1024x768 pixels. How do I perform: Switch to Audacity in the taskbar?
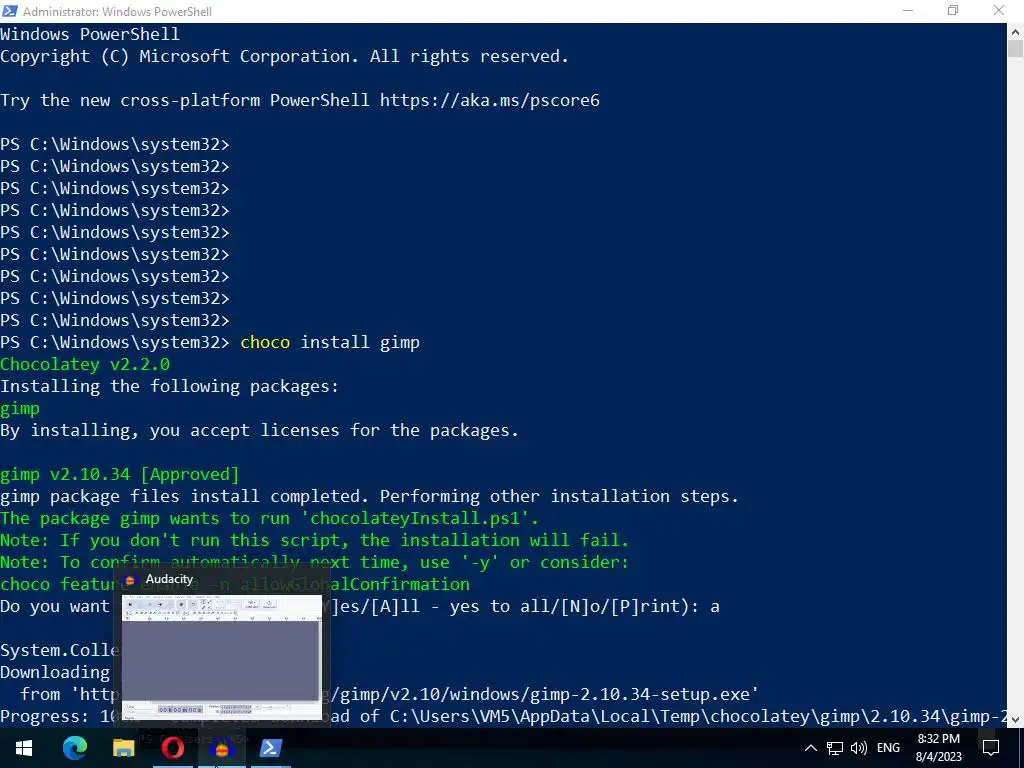(x=221, y=748)
